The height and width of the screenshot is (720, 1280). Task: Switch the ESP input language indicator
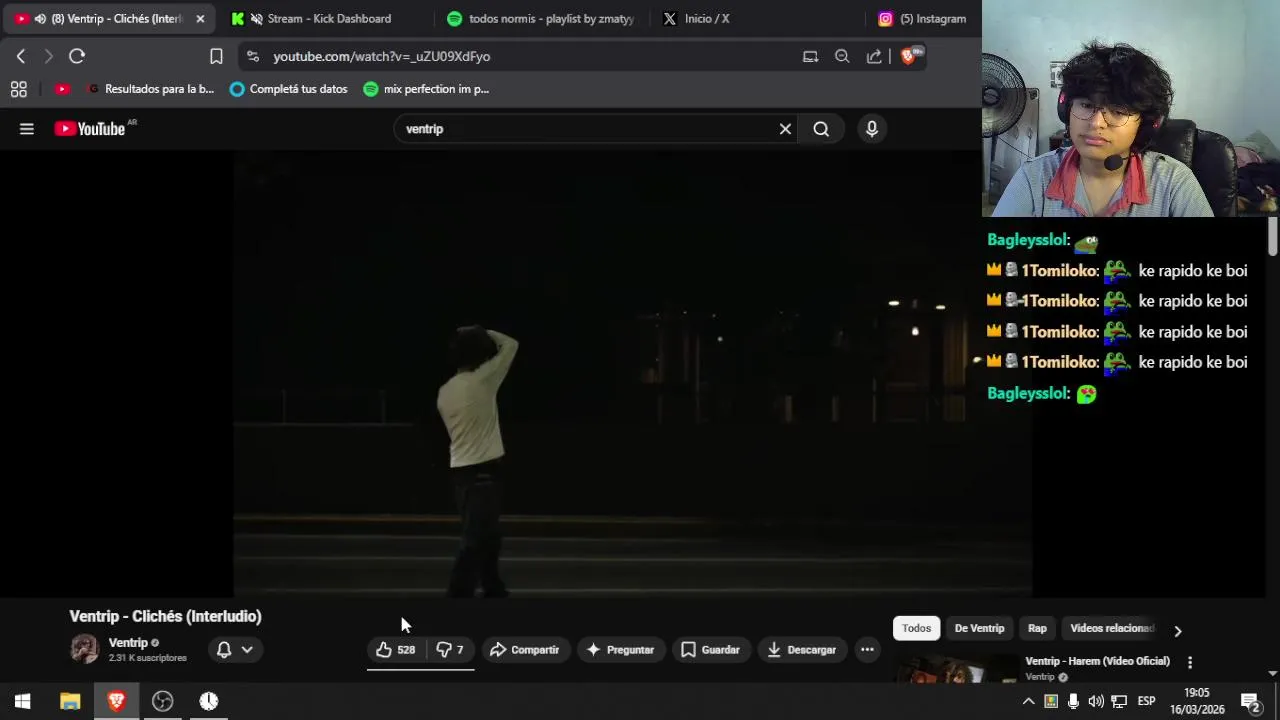1147,701
